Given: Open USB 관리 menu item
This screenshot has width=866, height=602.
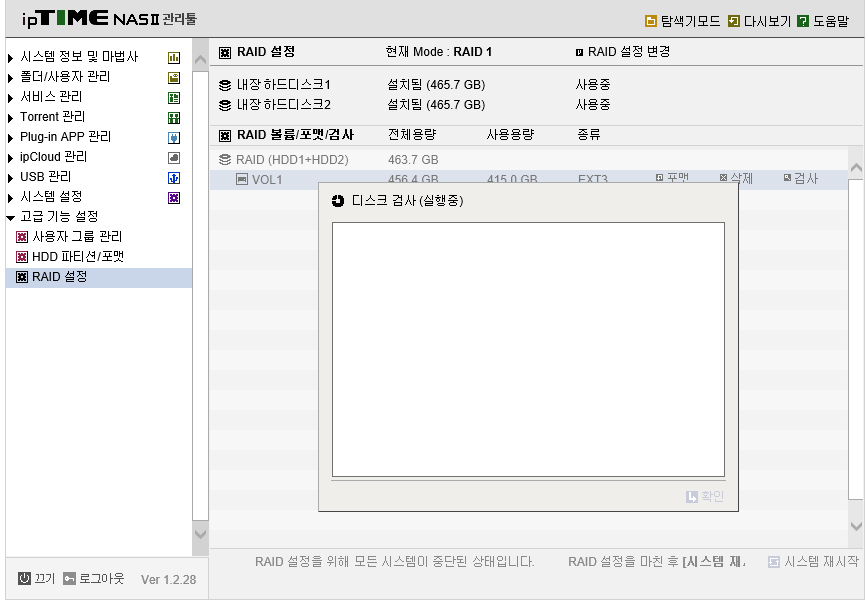Looking at the screenshot, I should [x=45, y=177].
